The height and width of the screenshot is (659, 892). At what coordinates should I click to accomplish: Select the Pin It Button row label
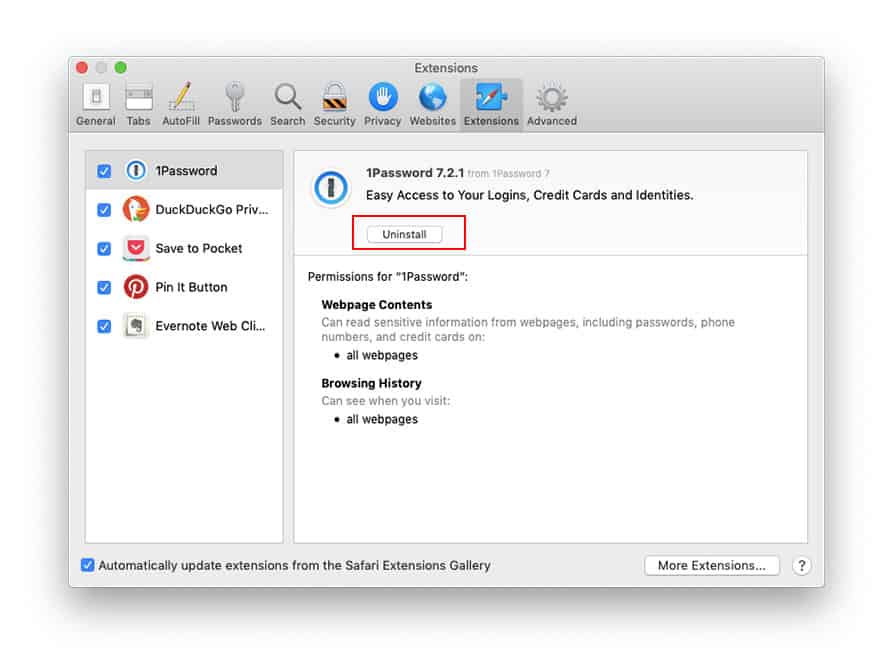coord(191,287)
